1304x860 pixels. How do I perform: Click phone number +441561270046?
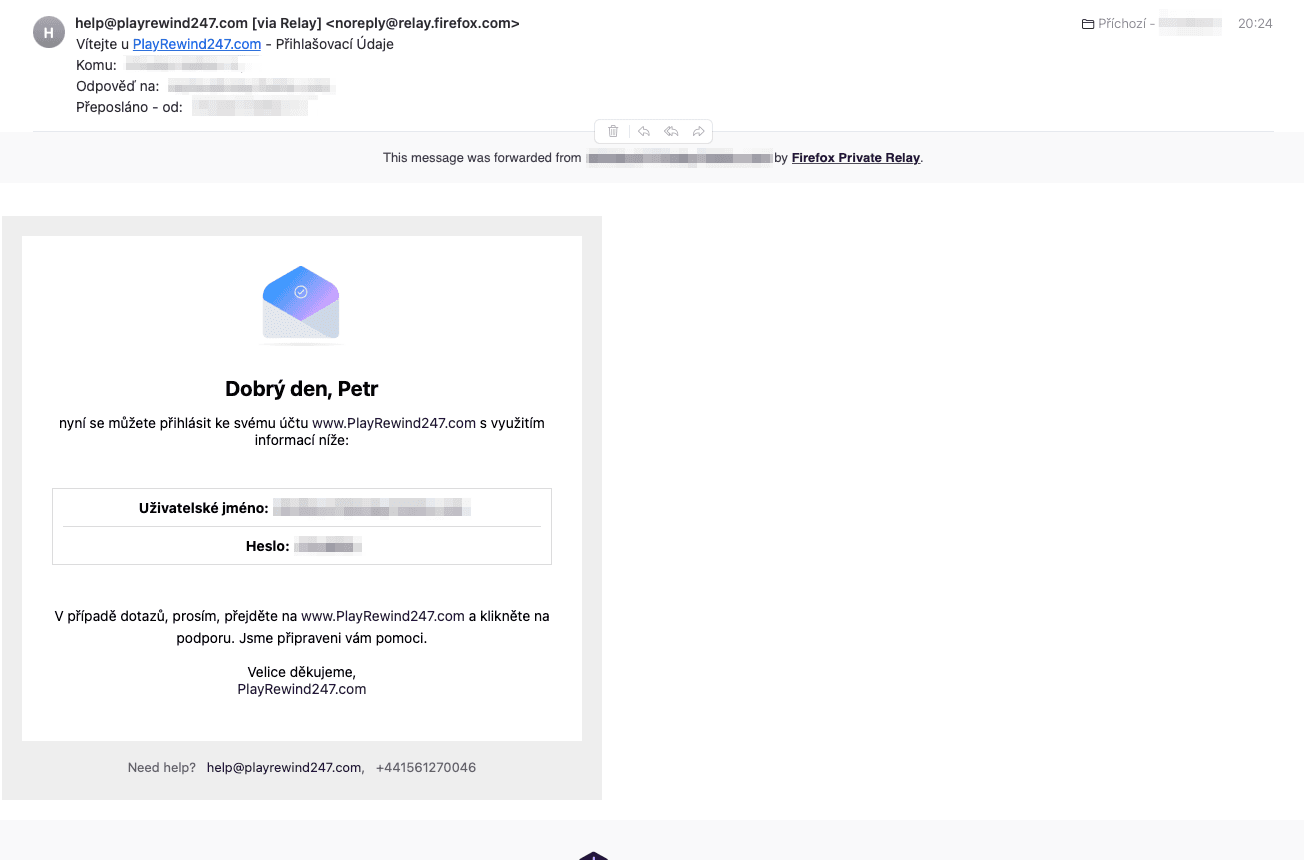426,768
